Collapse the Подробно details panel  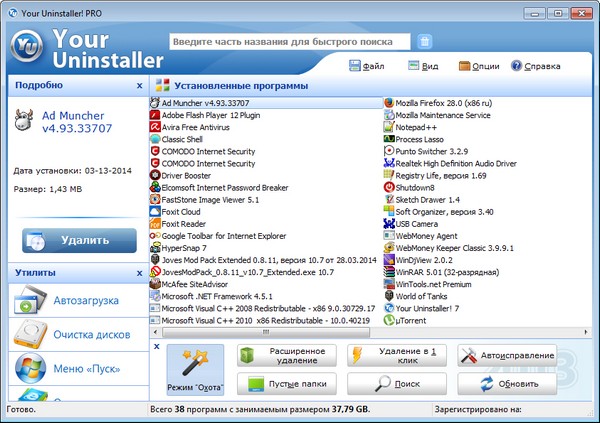[x=139, y=87]
